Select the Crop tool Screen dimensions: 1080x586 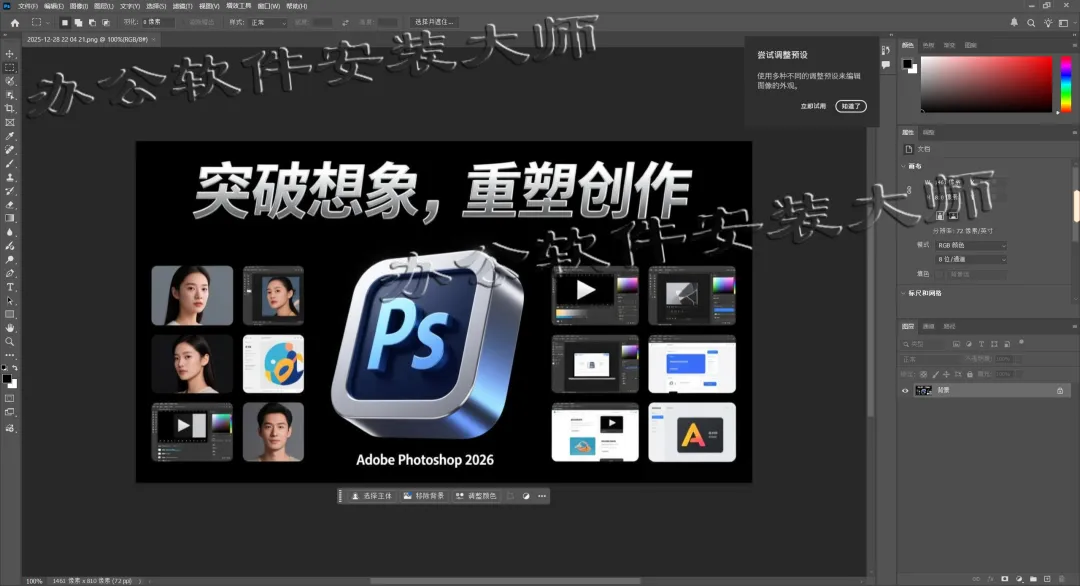[10, 109]
